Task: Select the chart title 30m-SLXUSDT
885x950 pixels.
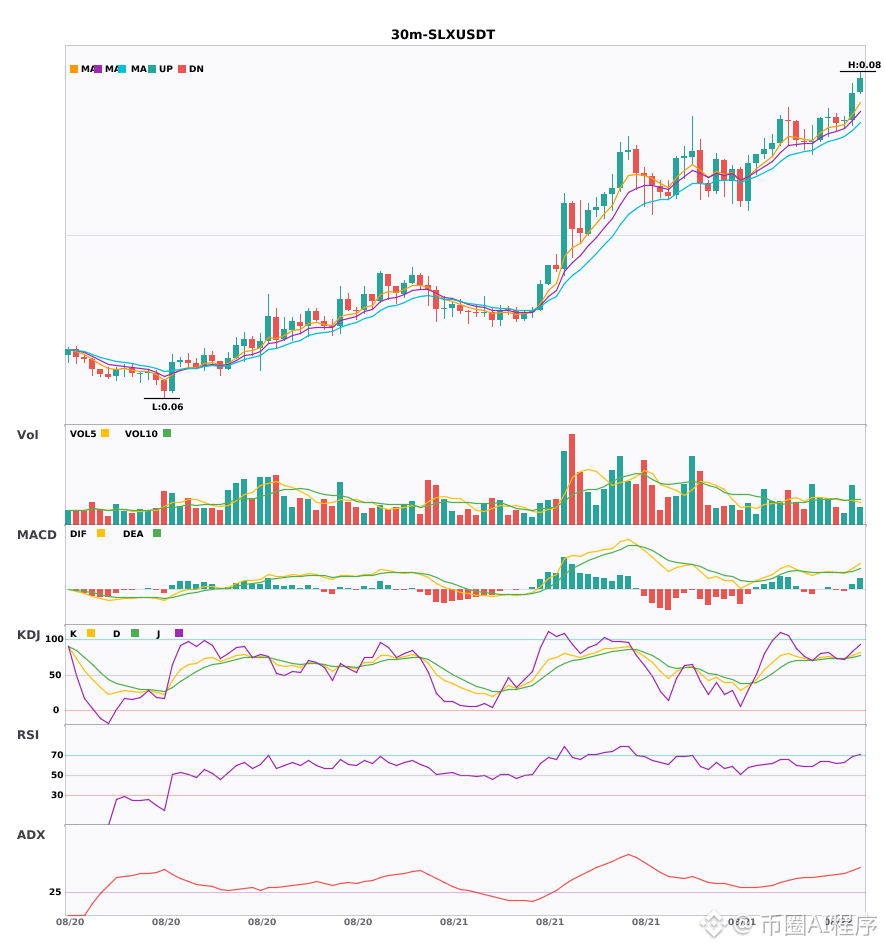Action: 443,35
